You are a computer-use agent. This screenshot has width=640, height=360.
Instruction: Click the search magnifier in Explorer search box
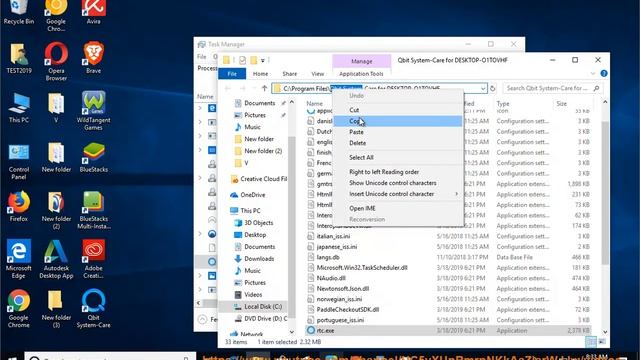coord(596,88)
